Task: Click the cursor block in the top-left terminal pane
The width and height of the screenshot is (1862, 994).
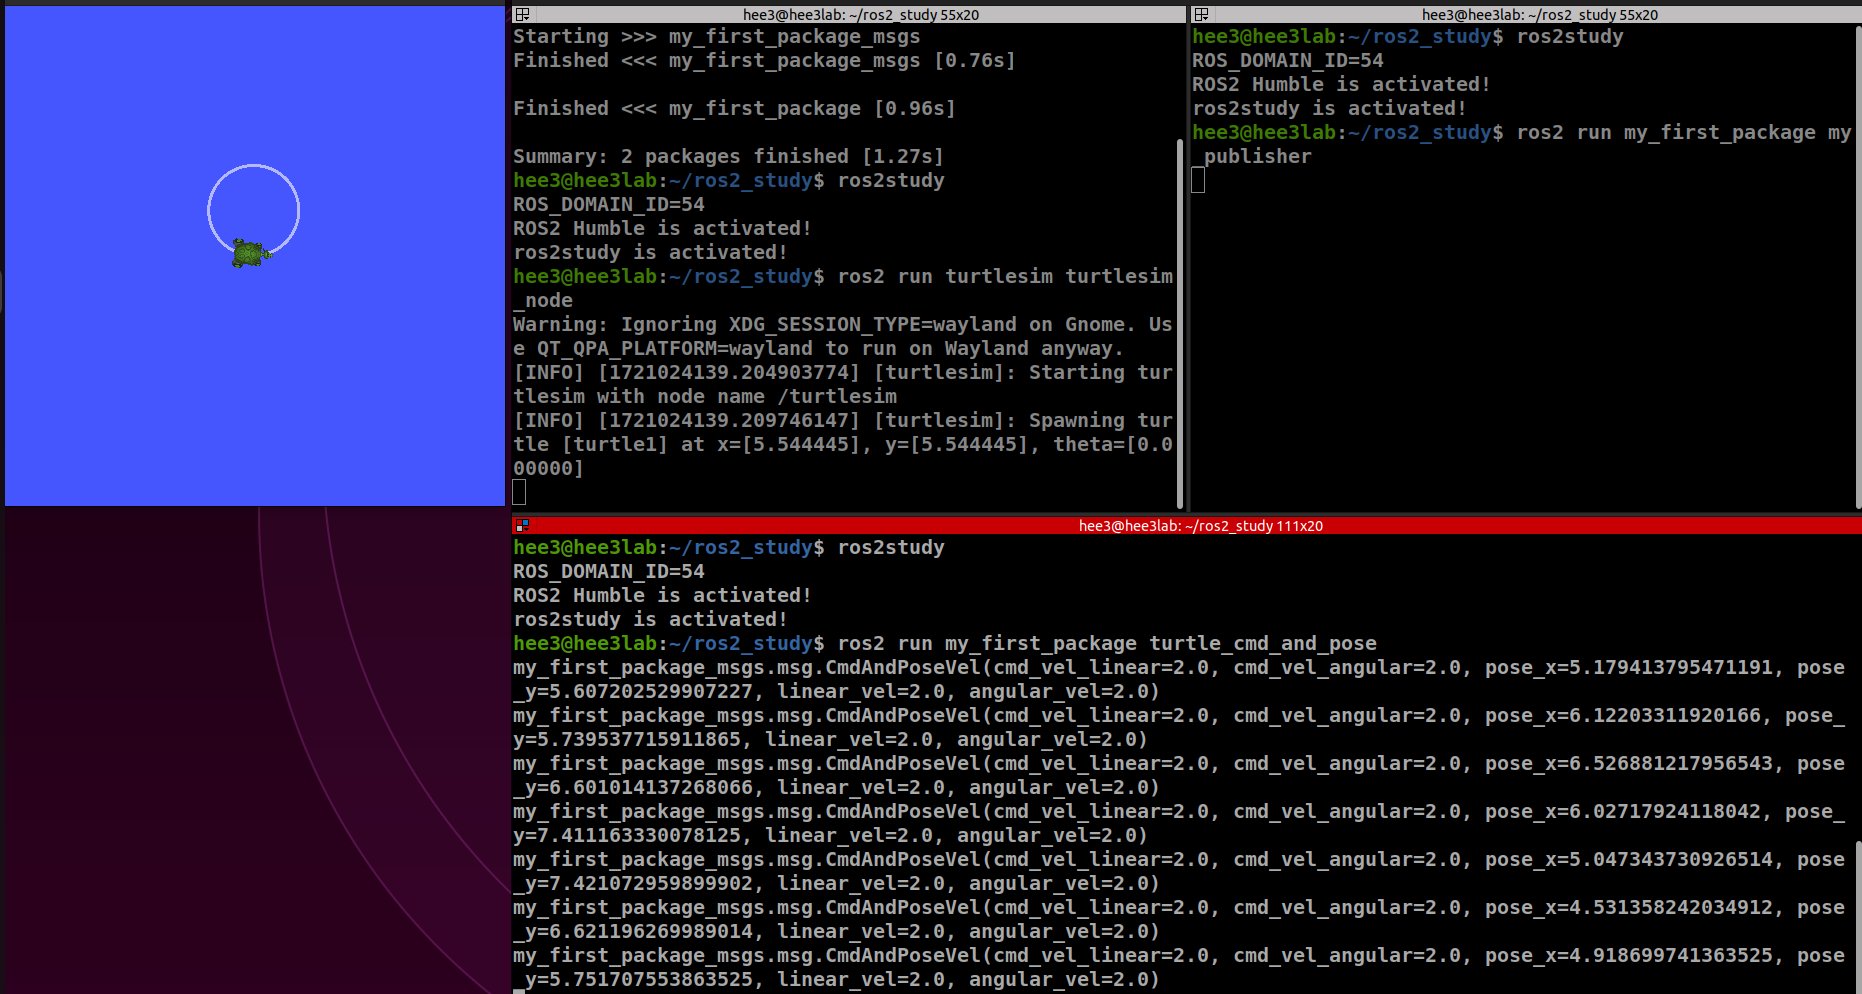Action: click(519, 492)
